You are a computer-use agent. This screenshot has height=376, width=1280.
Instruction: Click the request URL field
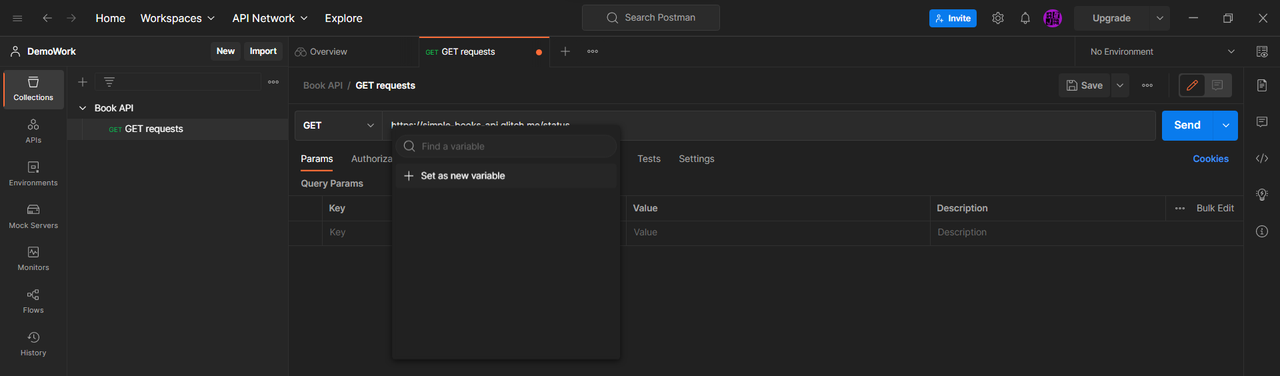coord(770,125)
